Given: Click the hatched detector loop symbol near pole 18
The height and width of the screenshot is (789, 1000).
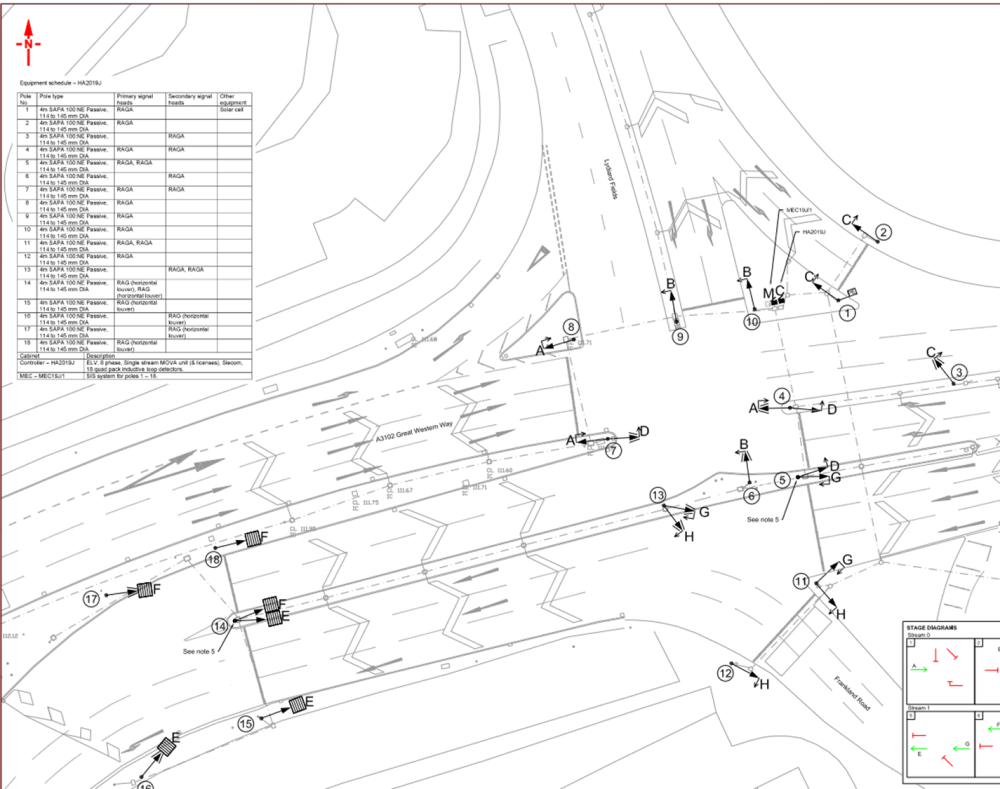Looking at the screenshot, I should 251,540.
